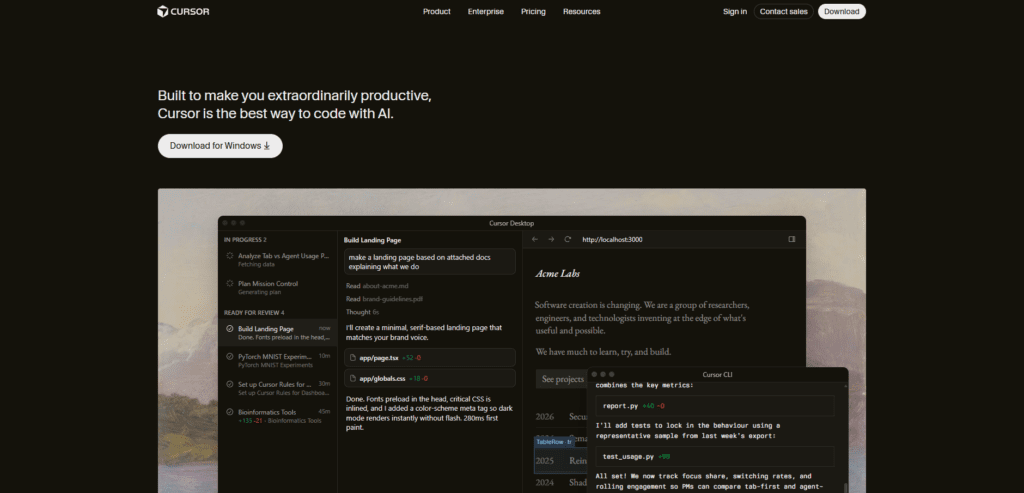The image size is (1024, 493).
Task: Click the reload icon beside localhost URL
Action: tap(568, 239)
